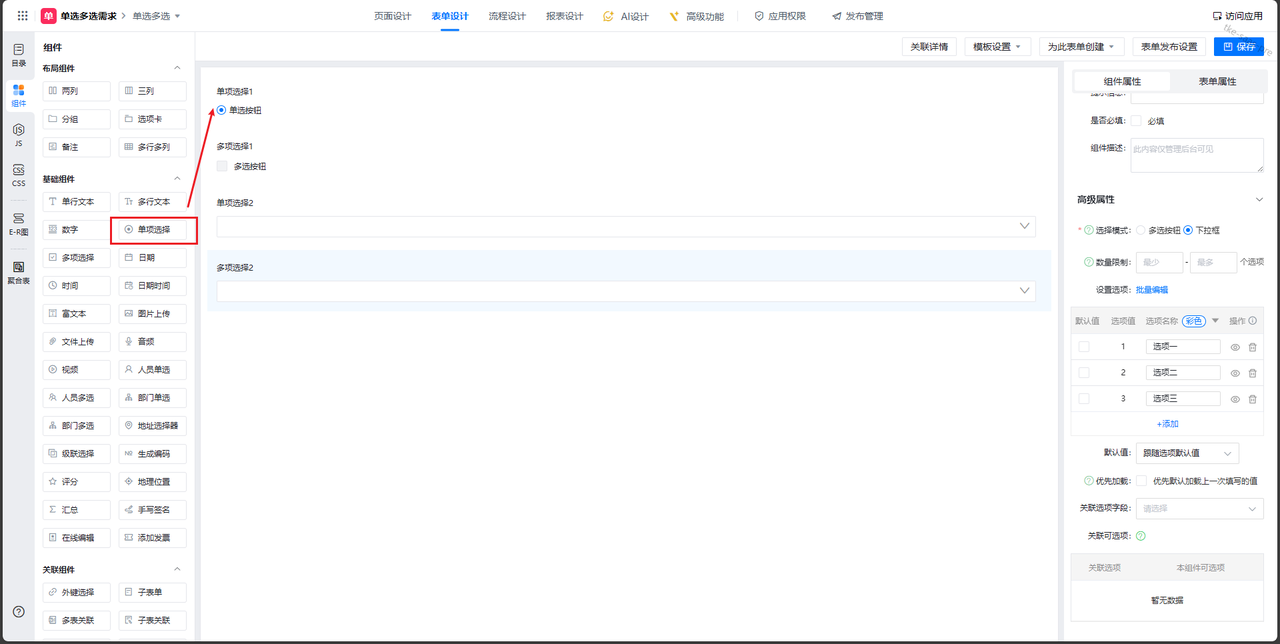Image resolution: width=1280 pixels, height=644 pixels.
Task: Click the blue 保存 button
Action: (1238, 47)
